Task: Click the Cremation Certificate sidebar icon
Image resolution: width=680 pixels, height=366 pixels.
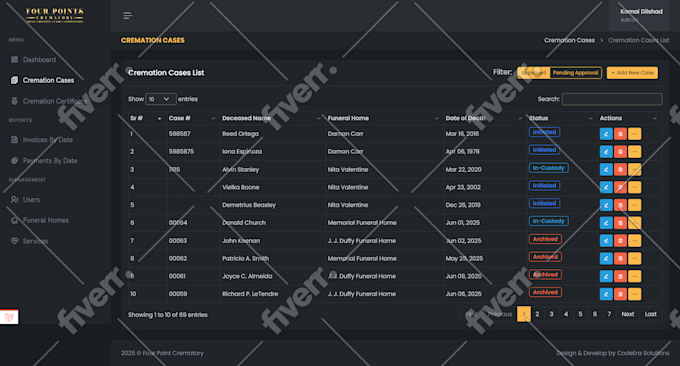Action: [14, 101]
